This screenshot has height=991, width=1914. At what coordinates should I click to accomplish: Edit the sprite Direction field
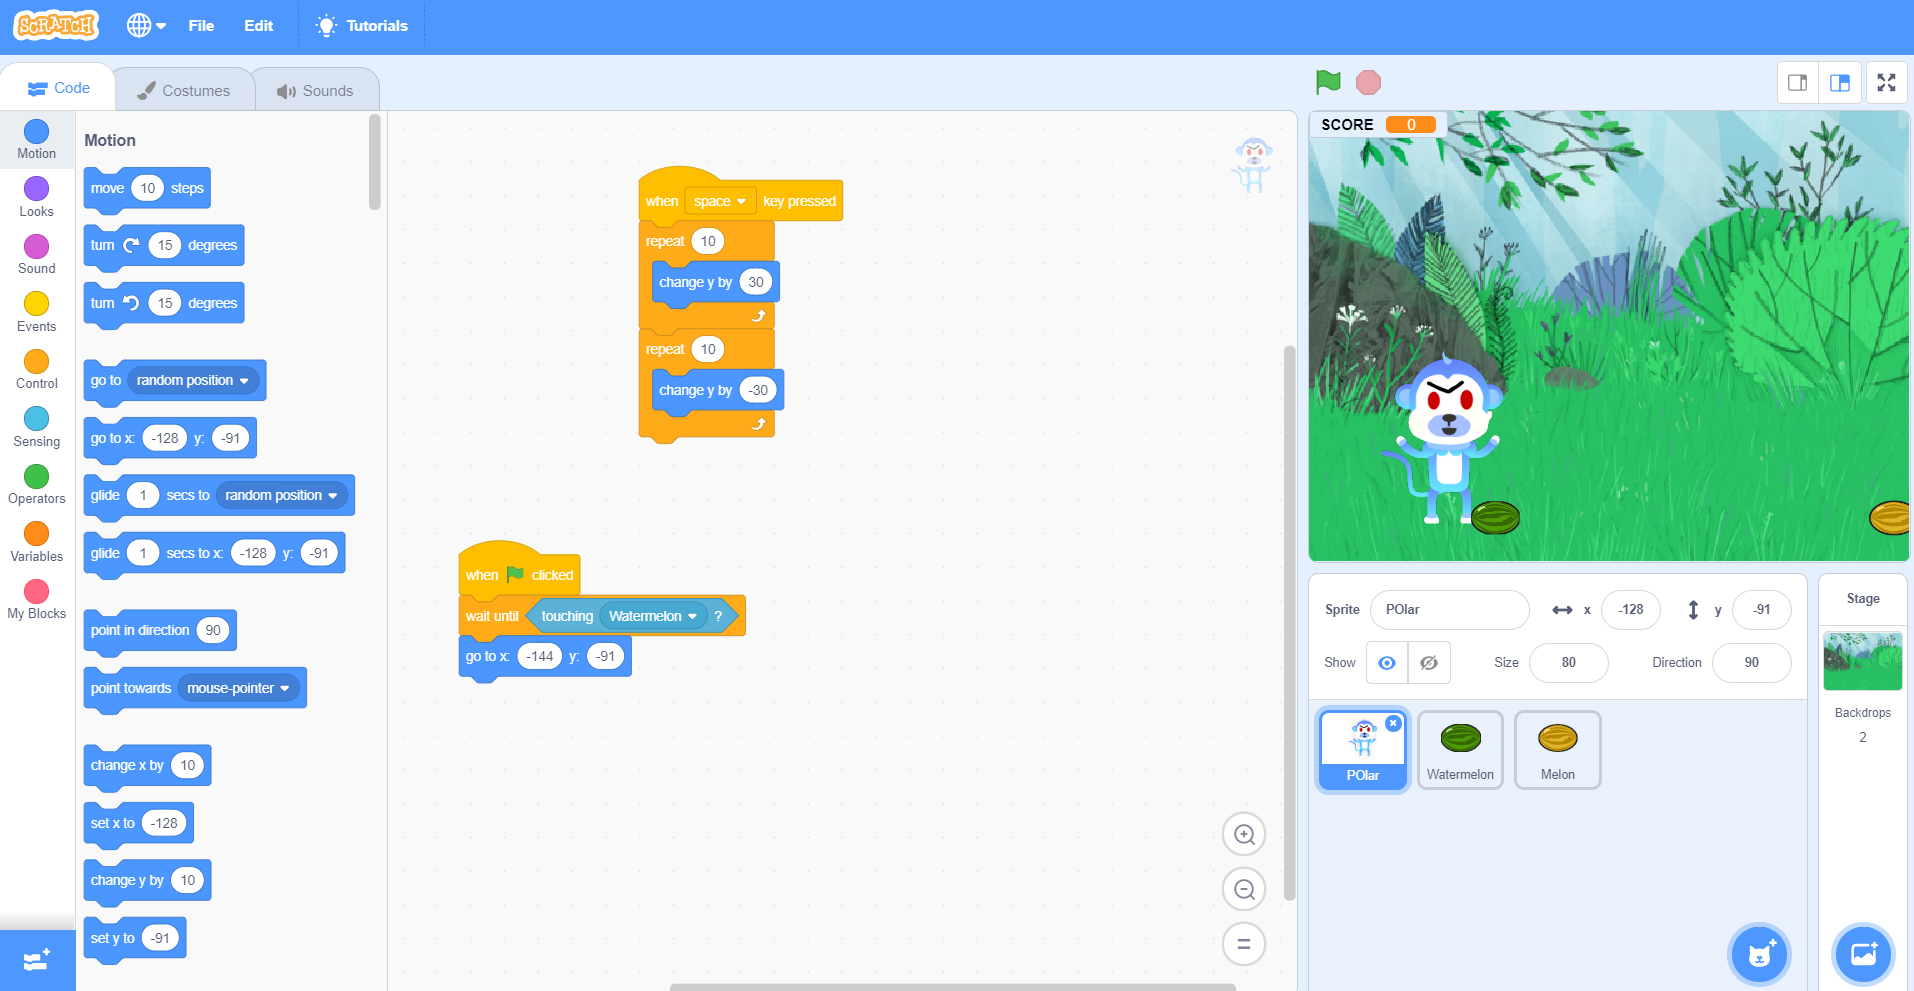click(1751, 662)
